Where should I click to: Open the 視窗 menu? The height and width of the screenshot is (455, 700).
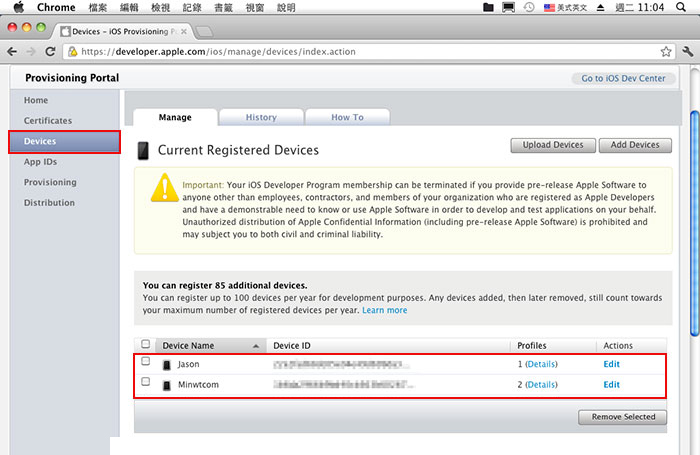tap(255, 8)
